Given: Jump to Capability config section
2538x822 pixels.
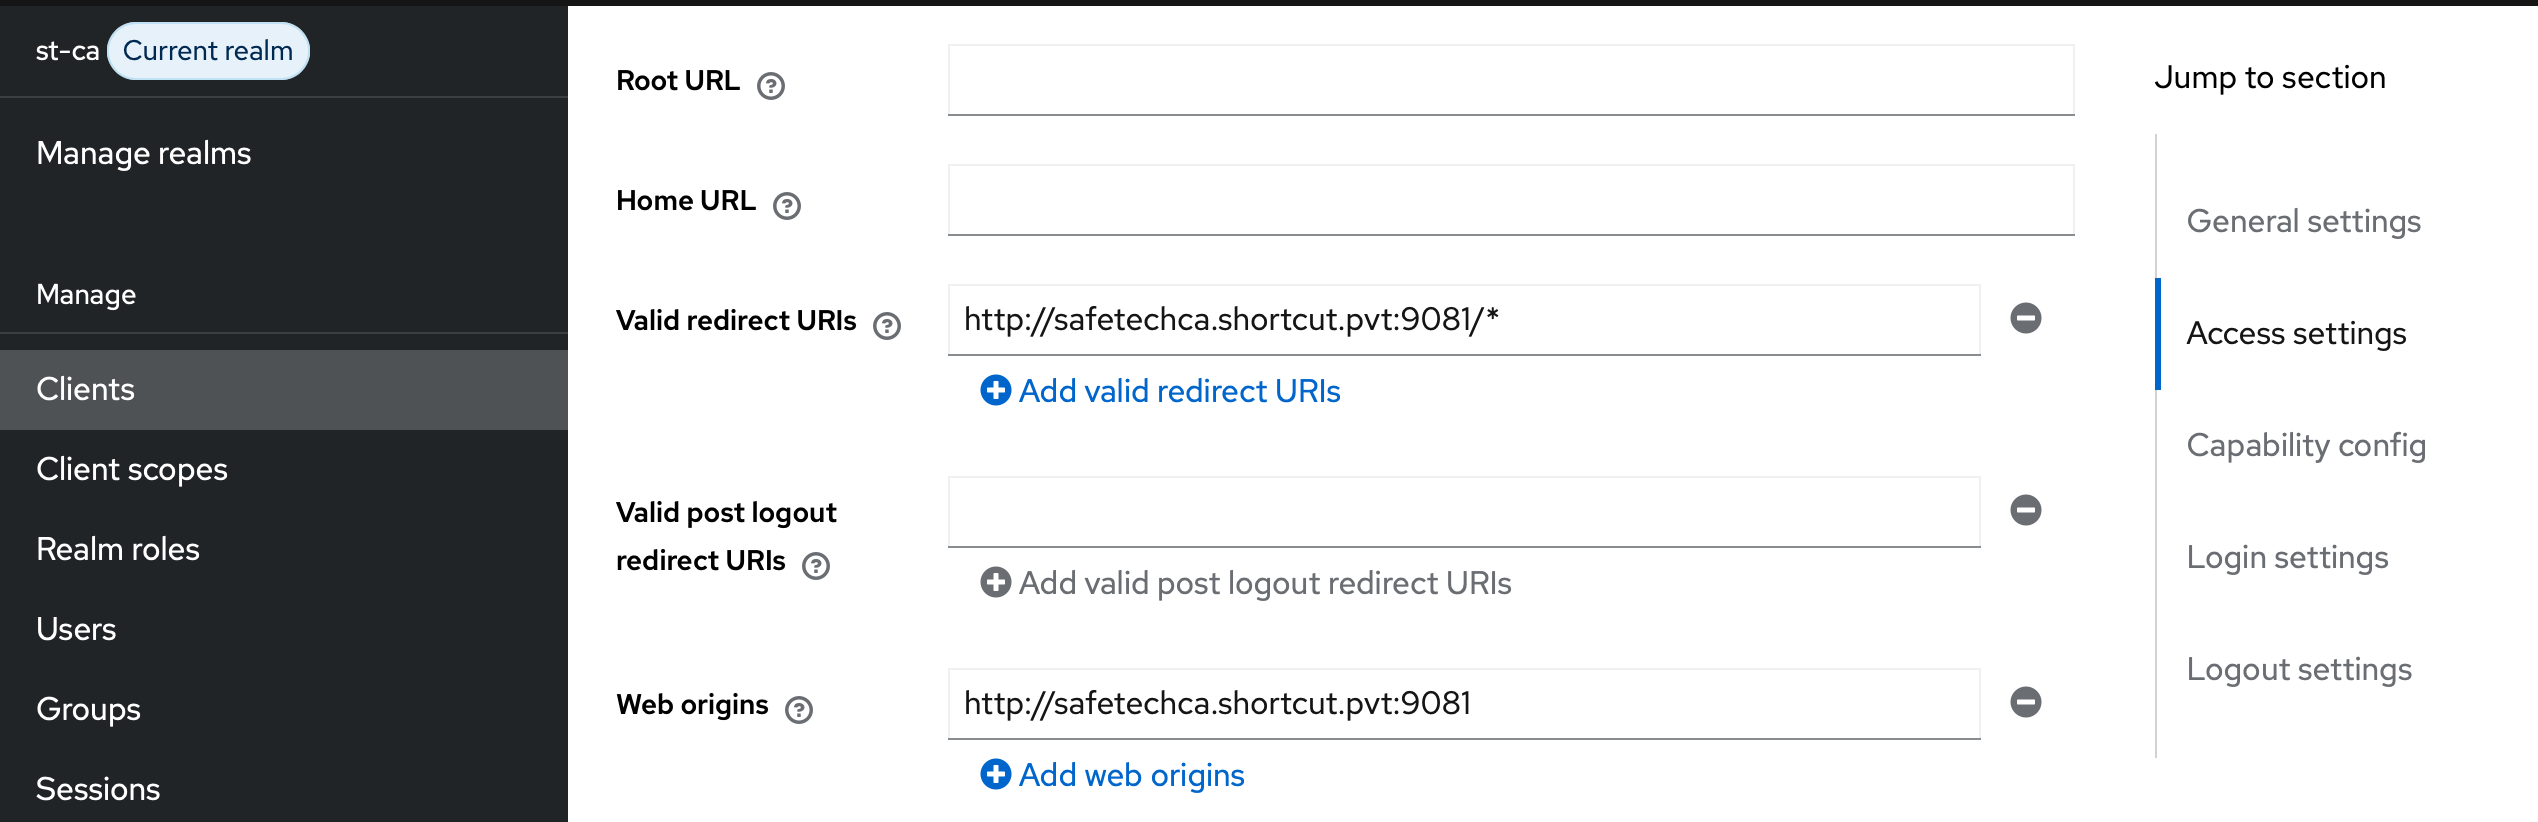Looking at the screenshot, I should [x=2306, y=445].
